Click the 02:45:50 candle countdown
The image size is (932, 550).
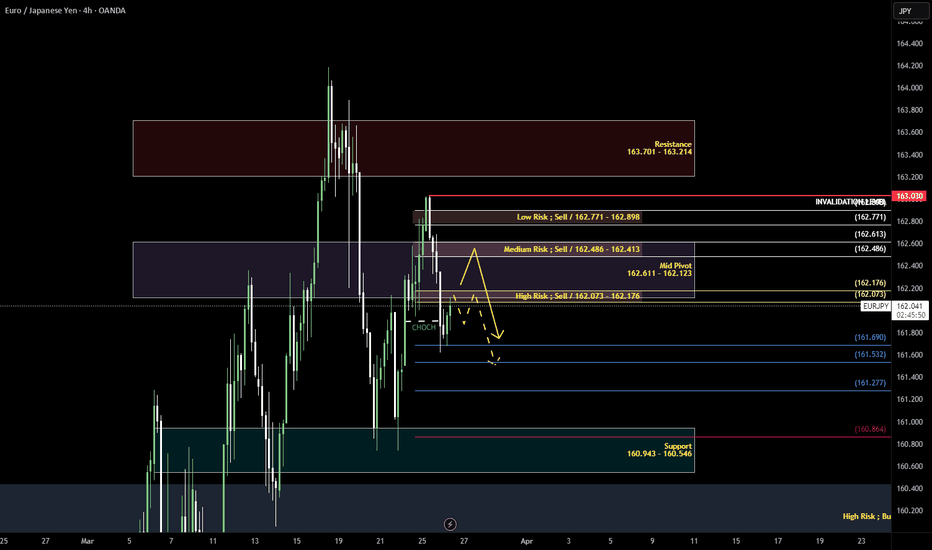[910, 315]
